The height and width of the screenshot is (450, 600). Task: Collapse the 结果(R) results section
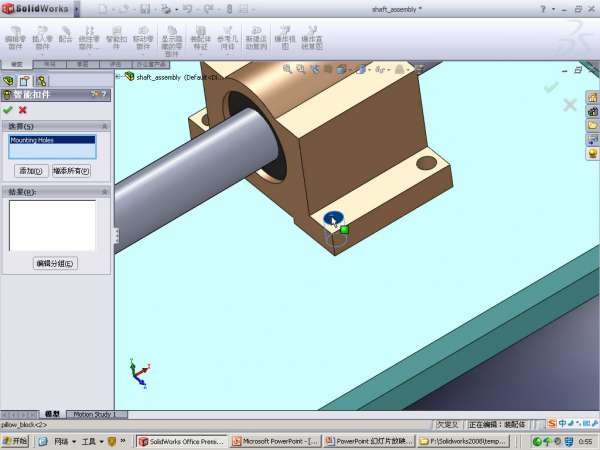[102, 190]
